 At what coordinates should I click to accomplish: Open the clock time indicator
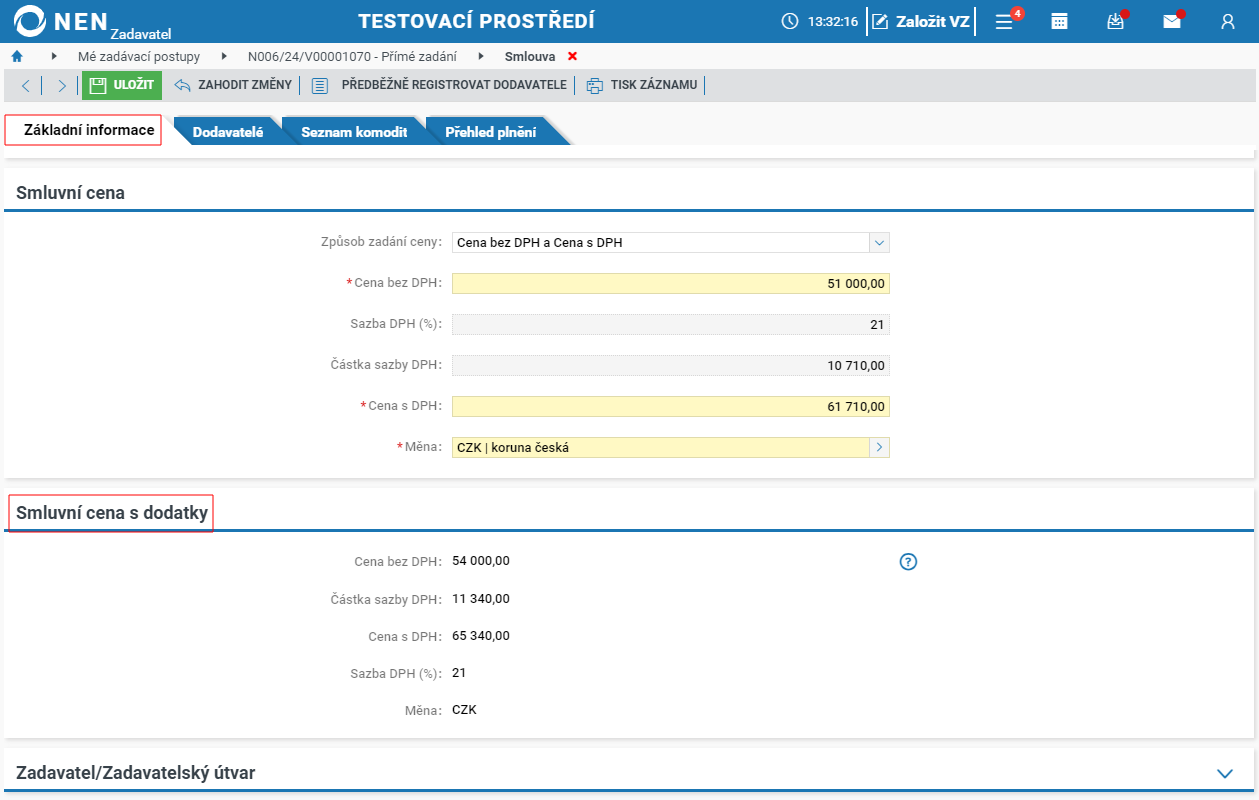coord(819,21)
